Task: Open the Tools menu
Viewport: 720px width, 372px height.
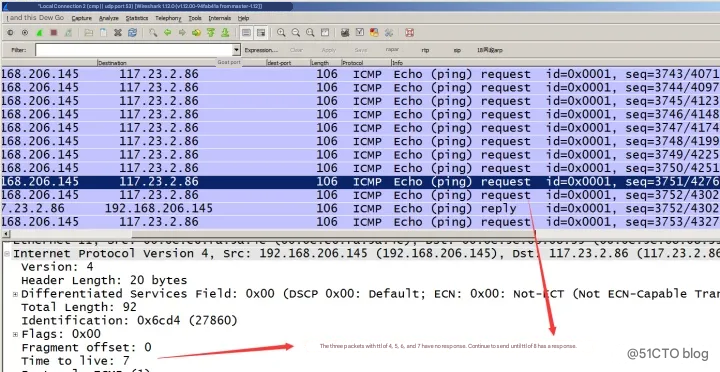Action: [x=195, y=18]
